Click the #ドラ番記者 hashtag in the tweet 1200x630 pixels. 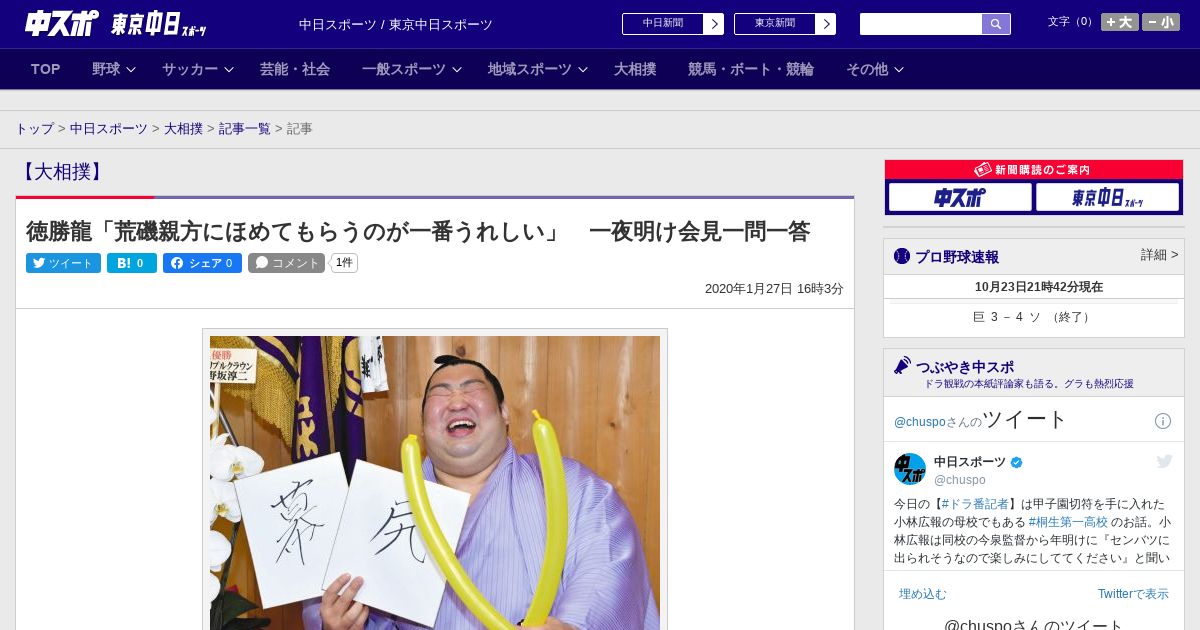(x=975, y=504)
